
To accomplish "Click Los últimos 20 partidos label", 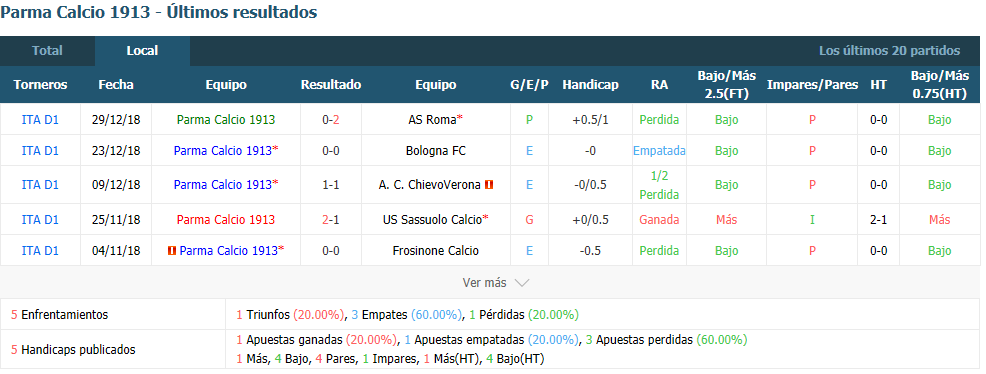I will click(x=889, y=51).
